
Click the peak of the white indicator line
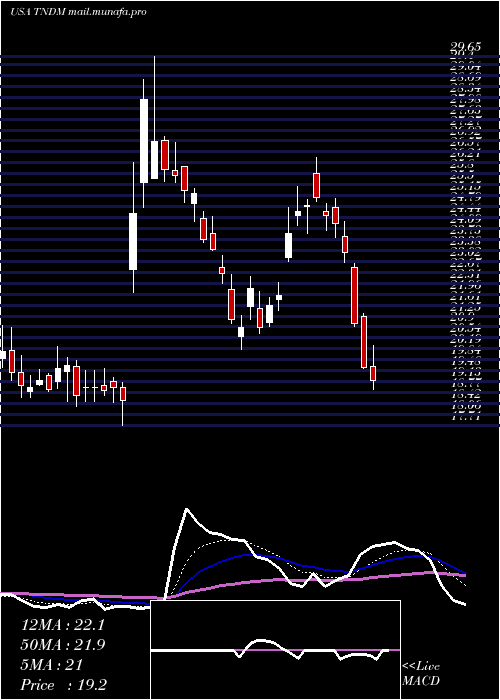187,509
